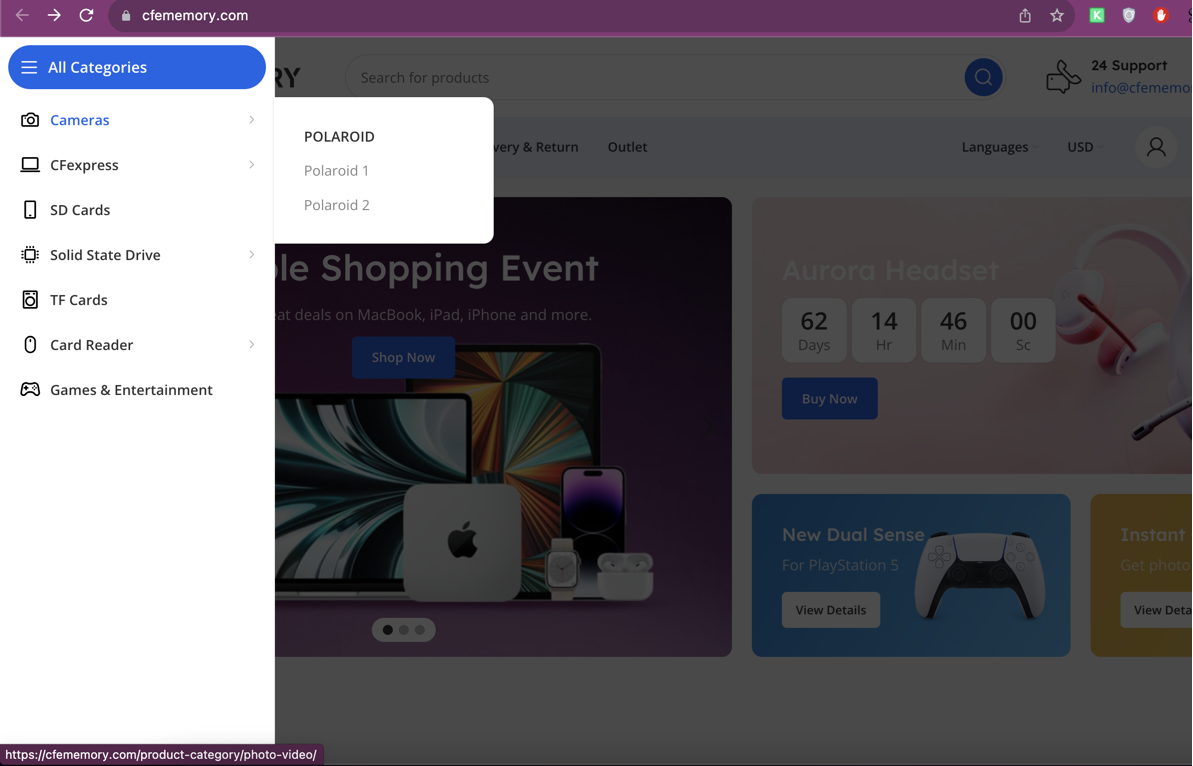Expand the Solid State Drive chevron

tap(252, 254)
